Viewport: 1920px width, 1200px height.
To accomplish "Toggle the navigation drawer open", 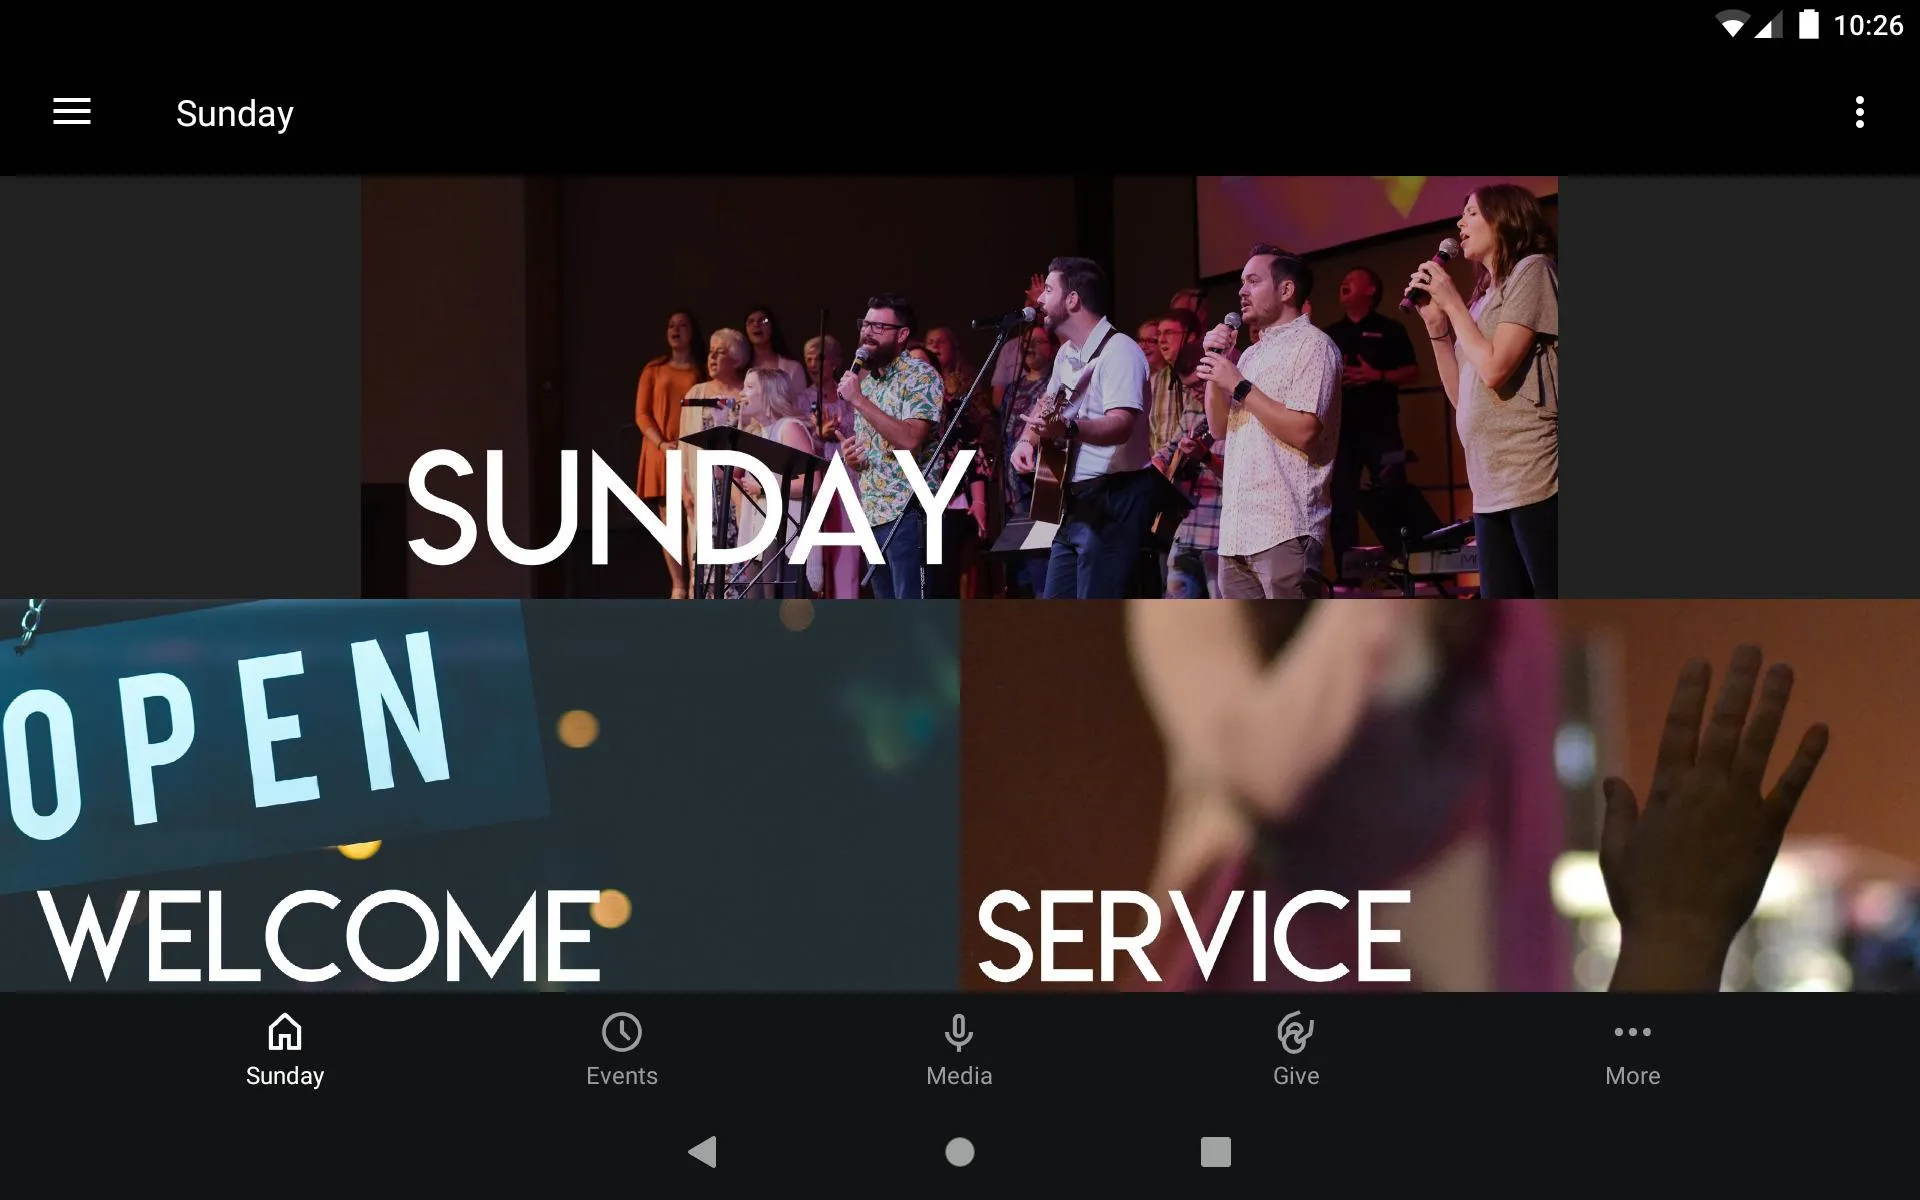I will (72, 113).
